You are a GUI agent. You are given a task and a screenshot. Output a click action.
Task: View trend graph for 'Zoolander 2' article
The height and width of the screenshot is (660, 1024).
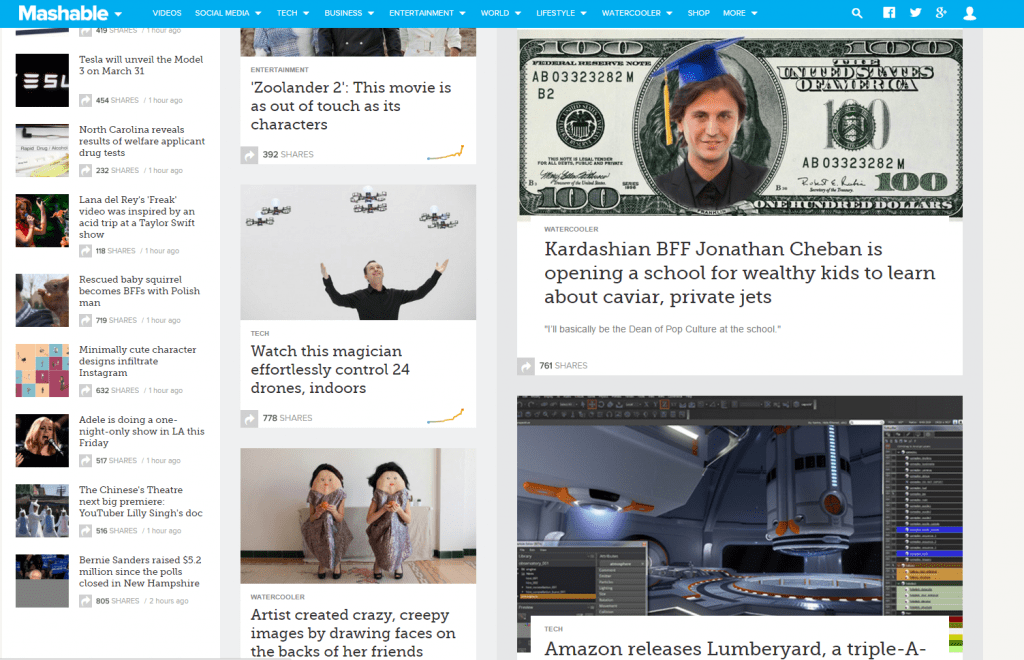pyautogui.click(x=445, y=153)
